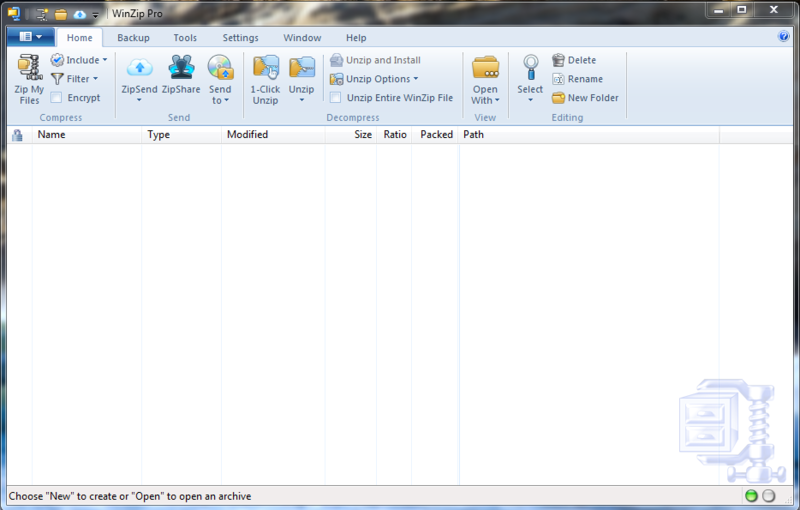Click the green status indicator light
The width and height of the screenshot is (800, 510).
751,496
